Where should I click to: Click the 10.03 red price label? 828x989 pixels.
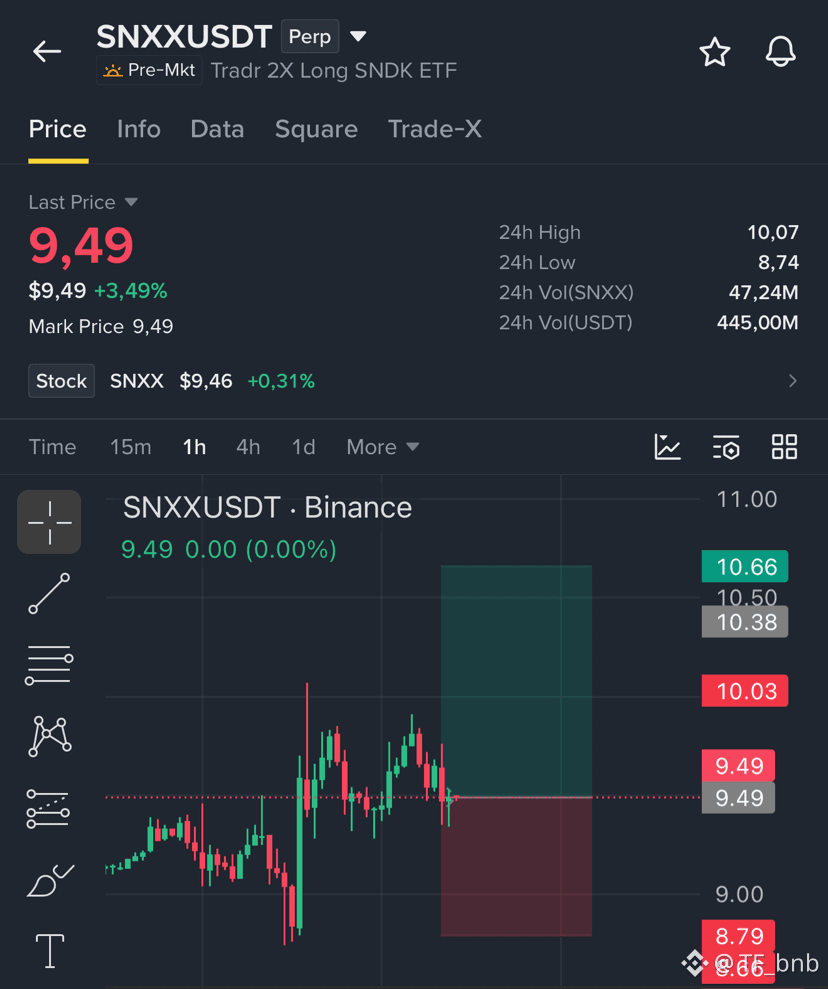(x=745, y=691)
